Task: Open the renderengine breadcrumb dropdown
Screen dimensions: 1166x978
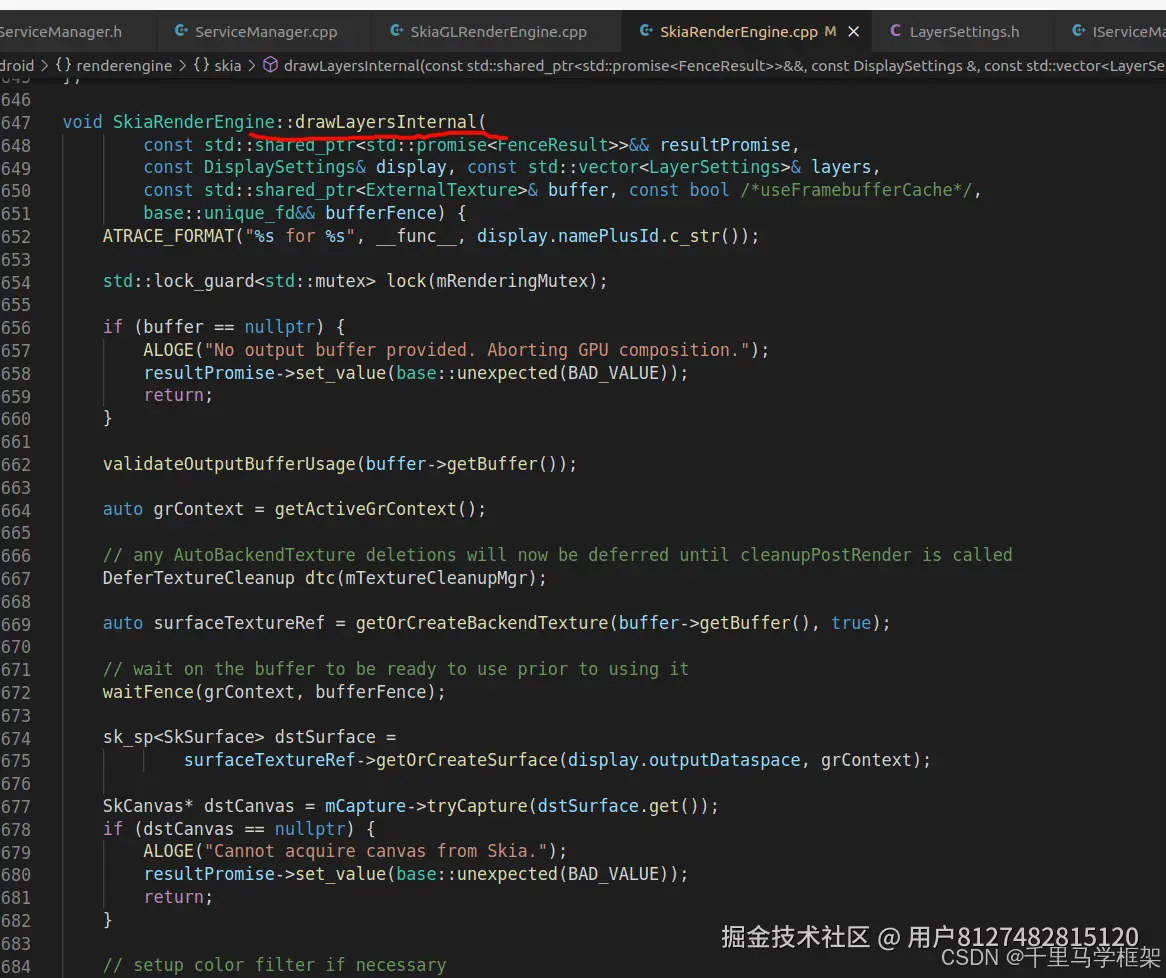Action: [123, 65]
